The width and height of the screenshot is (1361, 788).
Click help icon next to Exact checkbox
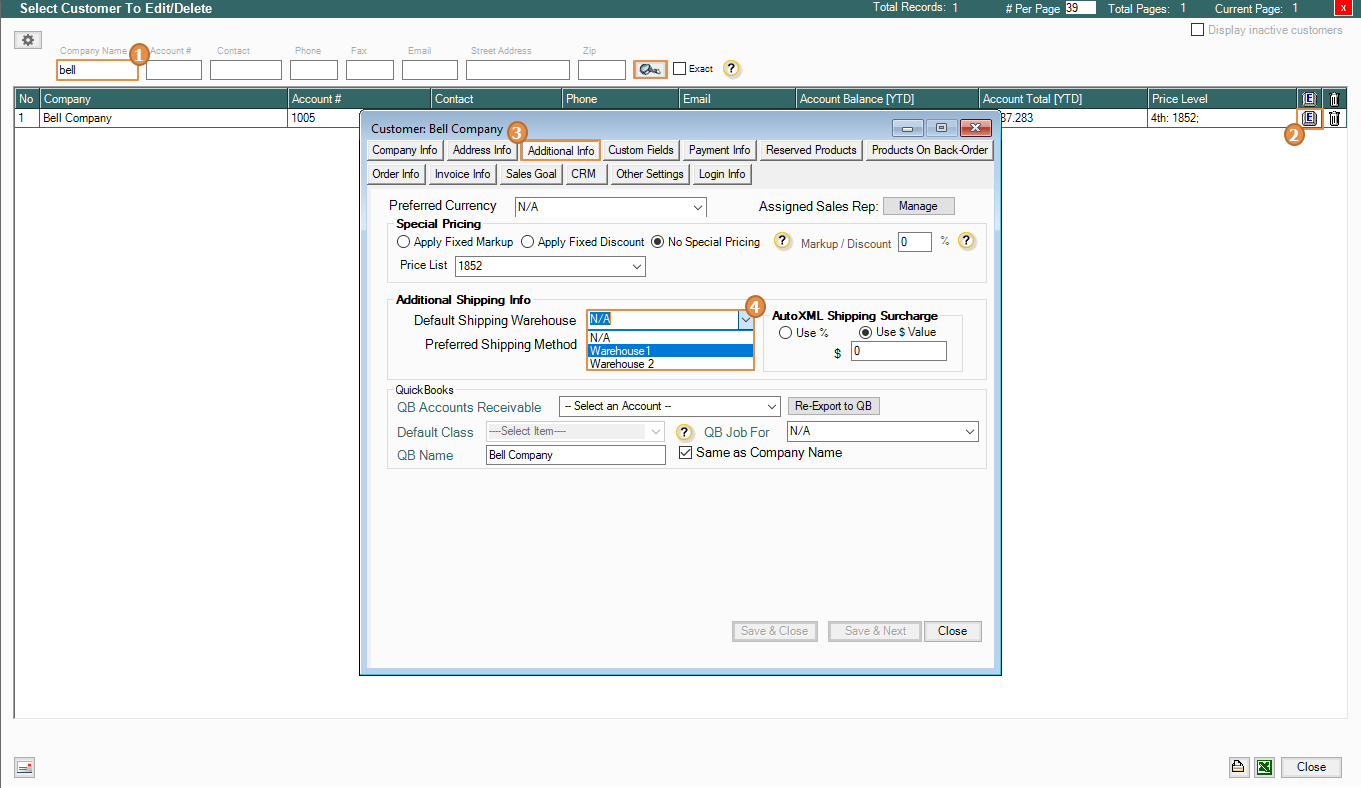pos(732,69)
